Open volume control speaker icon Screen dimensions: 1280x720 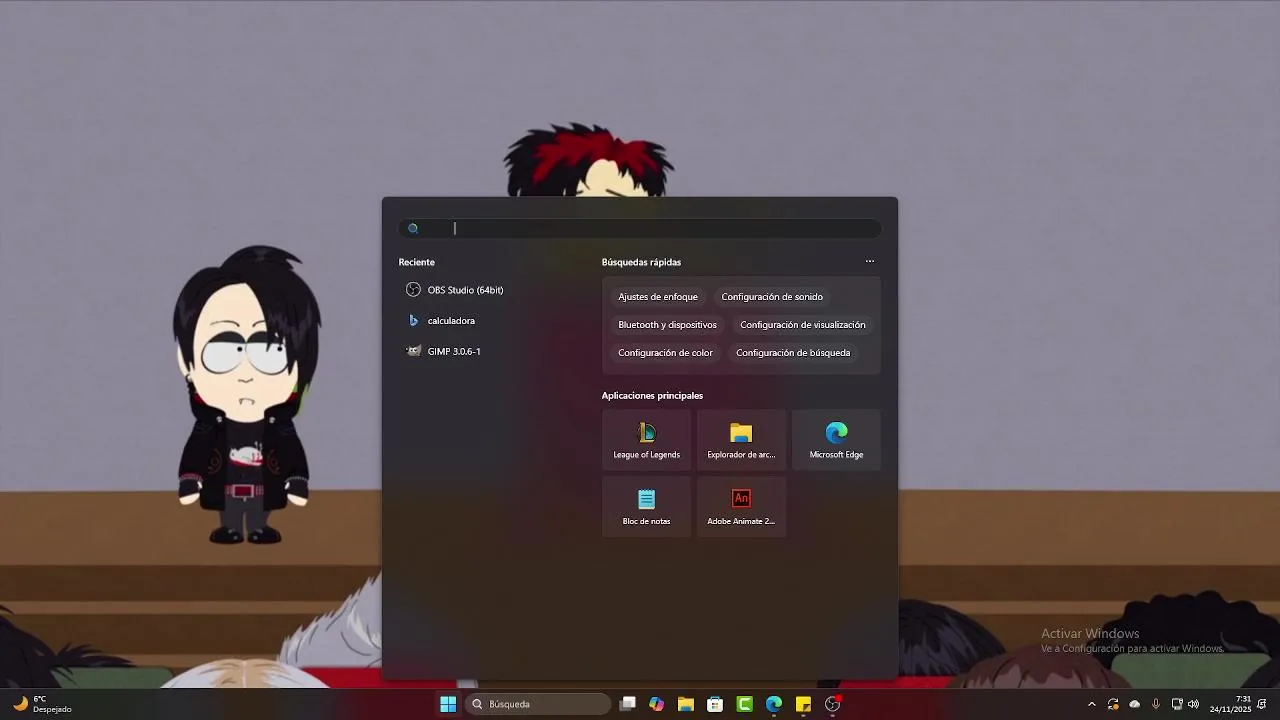point(1193,704)
